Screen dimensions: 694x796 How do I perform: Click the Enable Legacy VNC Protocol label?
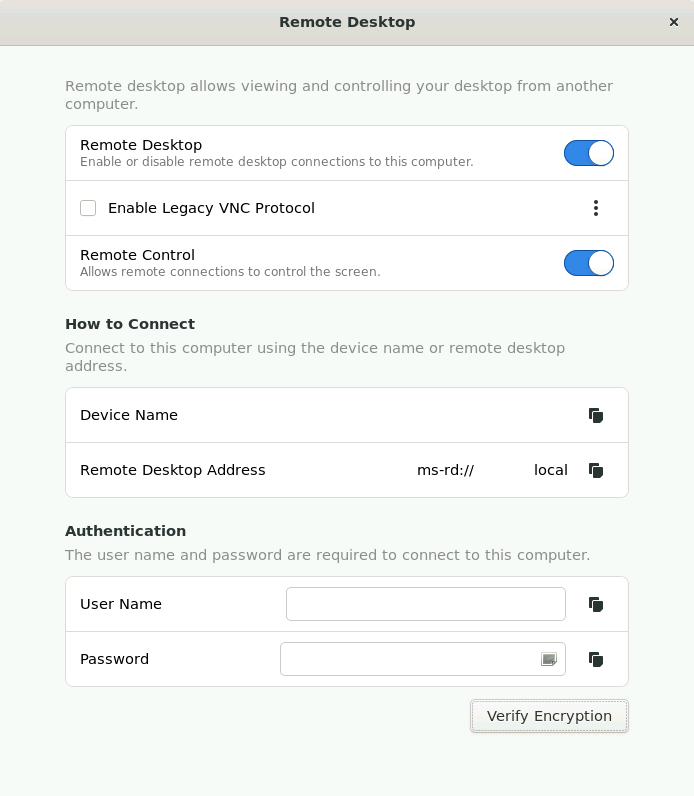pos(211,208)
